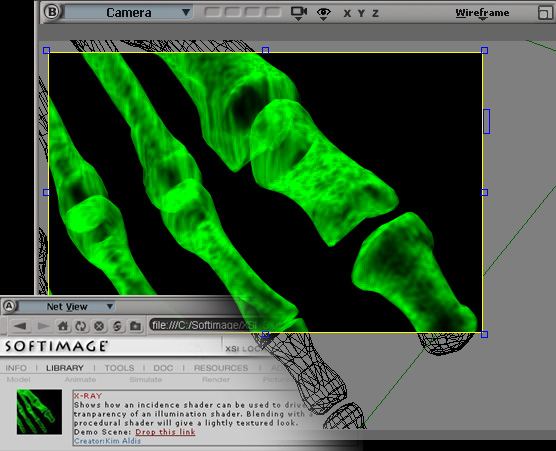Click the render region bottom-middle handle
The image size is (556, 451).
coord(265,334)
